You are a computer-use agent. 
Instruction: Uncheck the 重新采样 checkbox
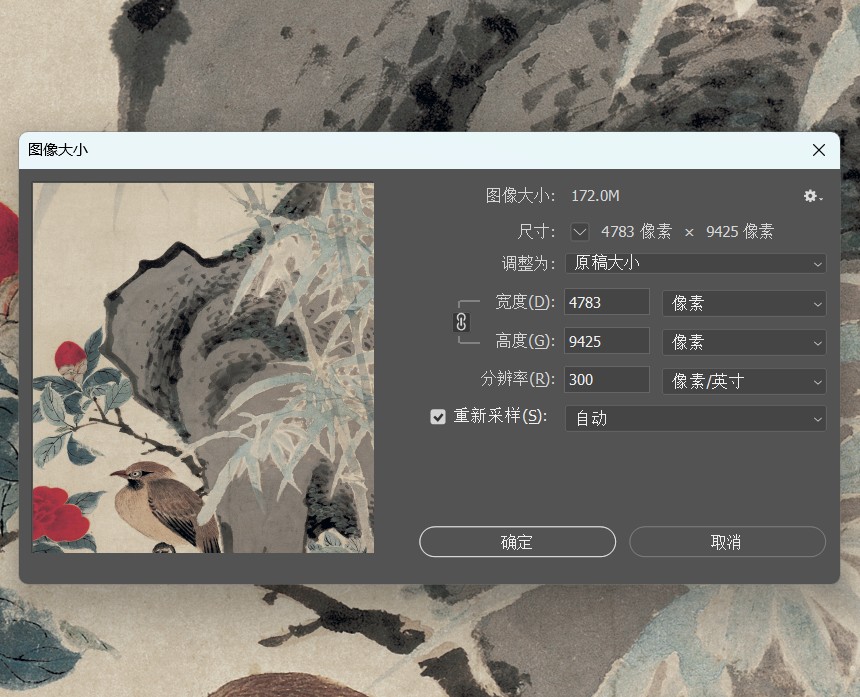pyautogui.click(x=438, y=417)
